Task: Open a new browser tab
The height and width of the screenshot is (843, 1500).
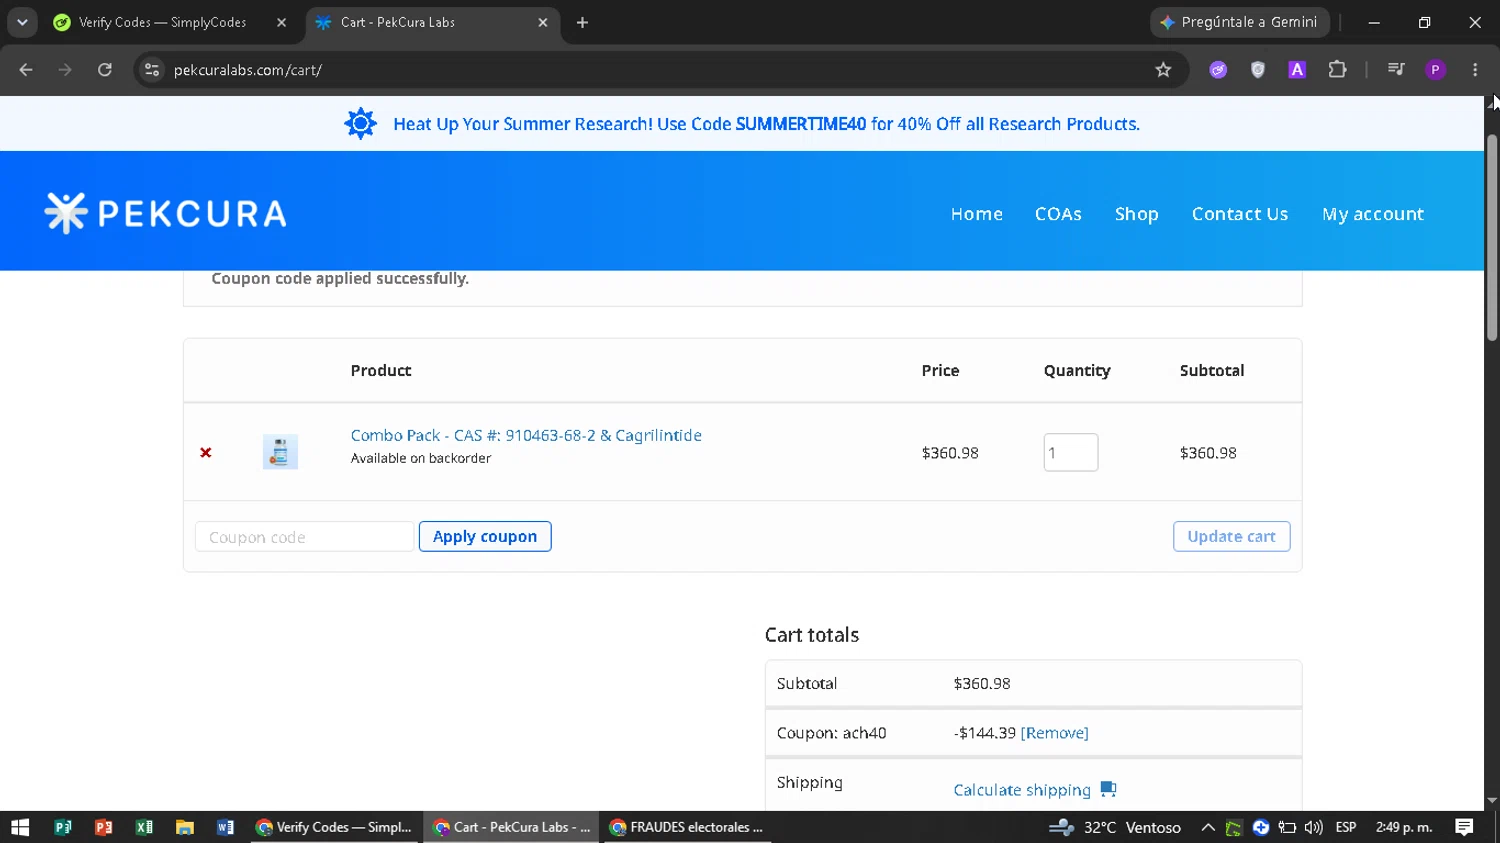Action: pos(582,22)
